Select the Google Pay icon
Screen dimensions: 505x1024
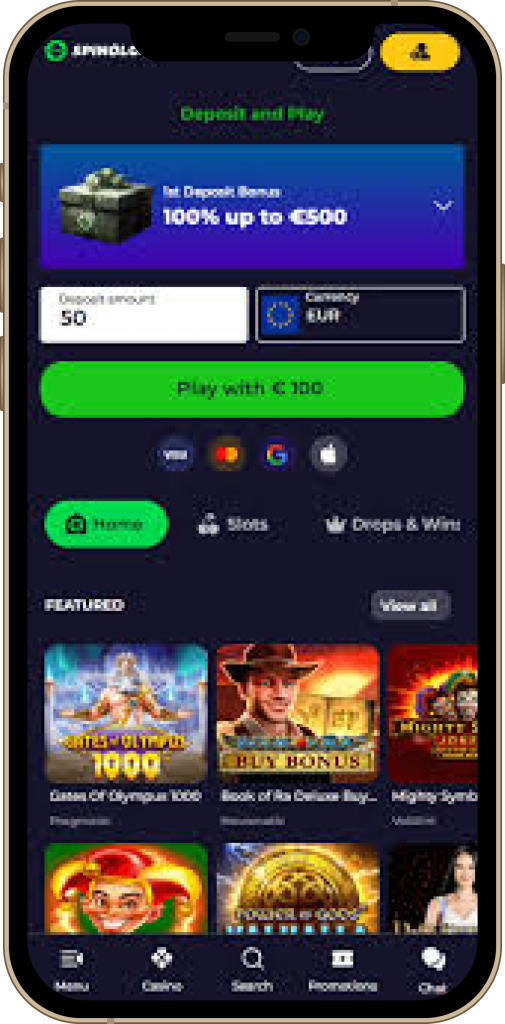click(277, 454)
